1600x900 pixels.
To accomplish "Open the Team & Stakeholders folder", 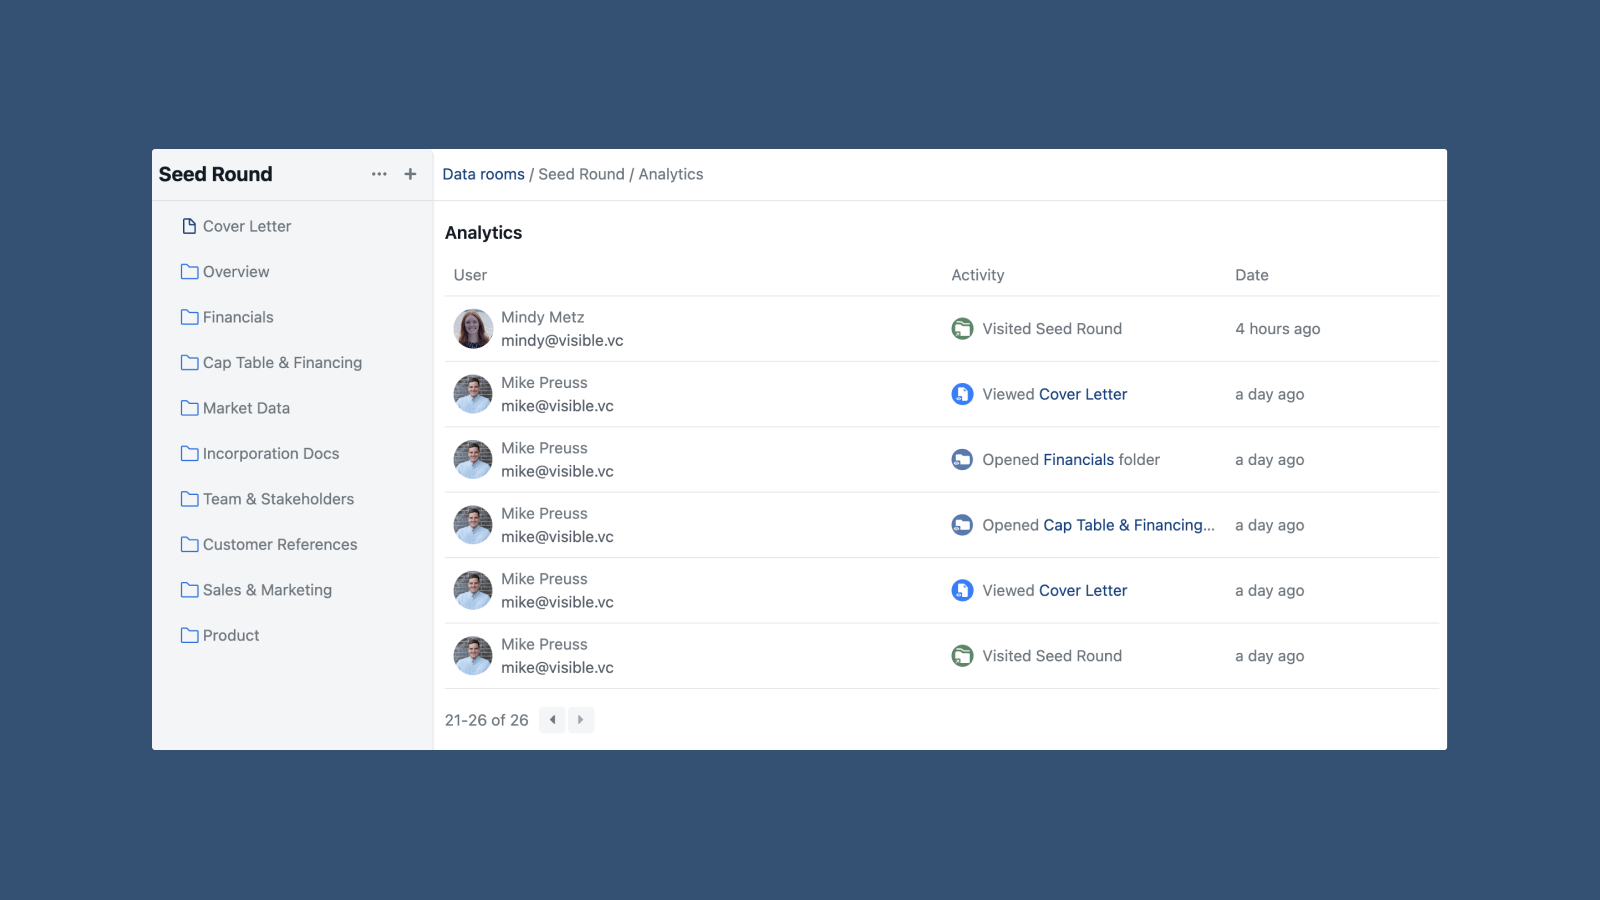I will coord(267,499).
